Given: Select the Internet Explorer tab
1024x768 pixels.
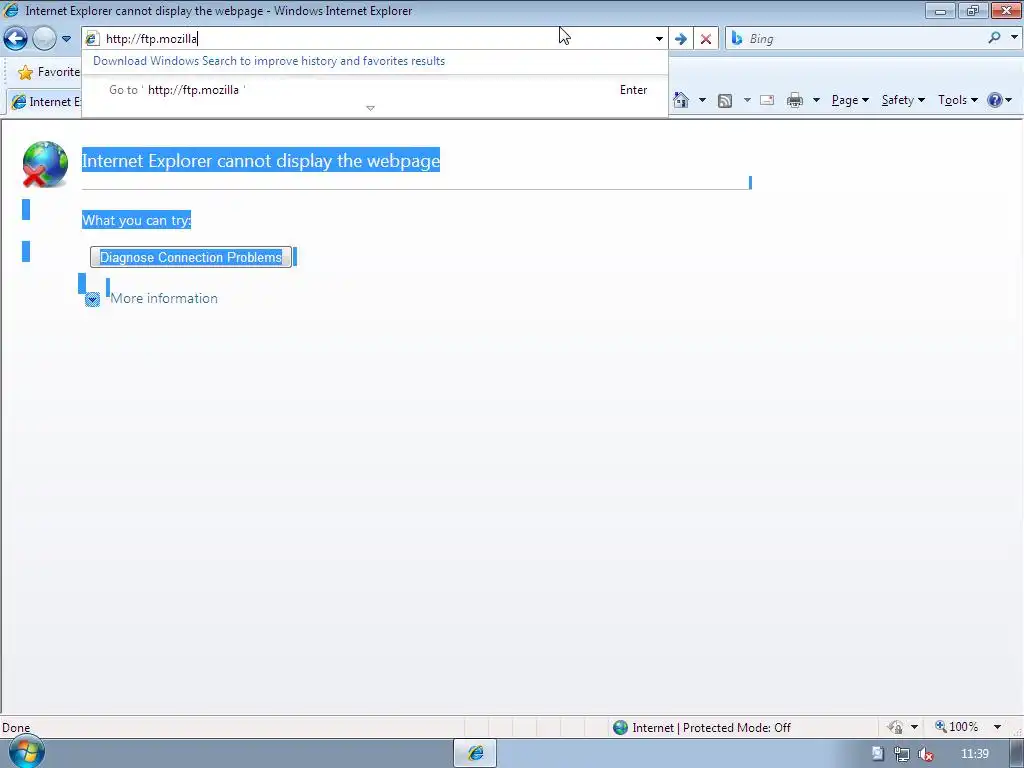Looking at the screenshot, I should (44, 102).
